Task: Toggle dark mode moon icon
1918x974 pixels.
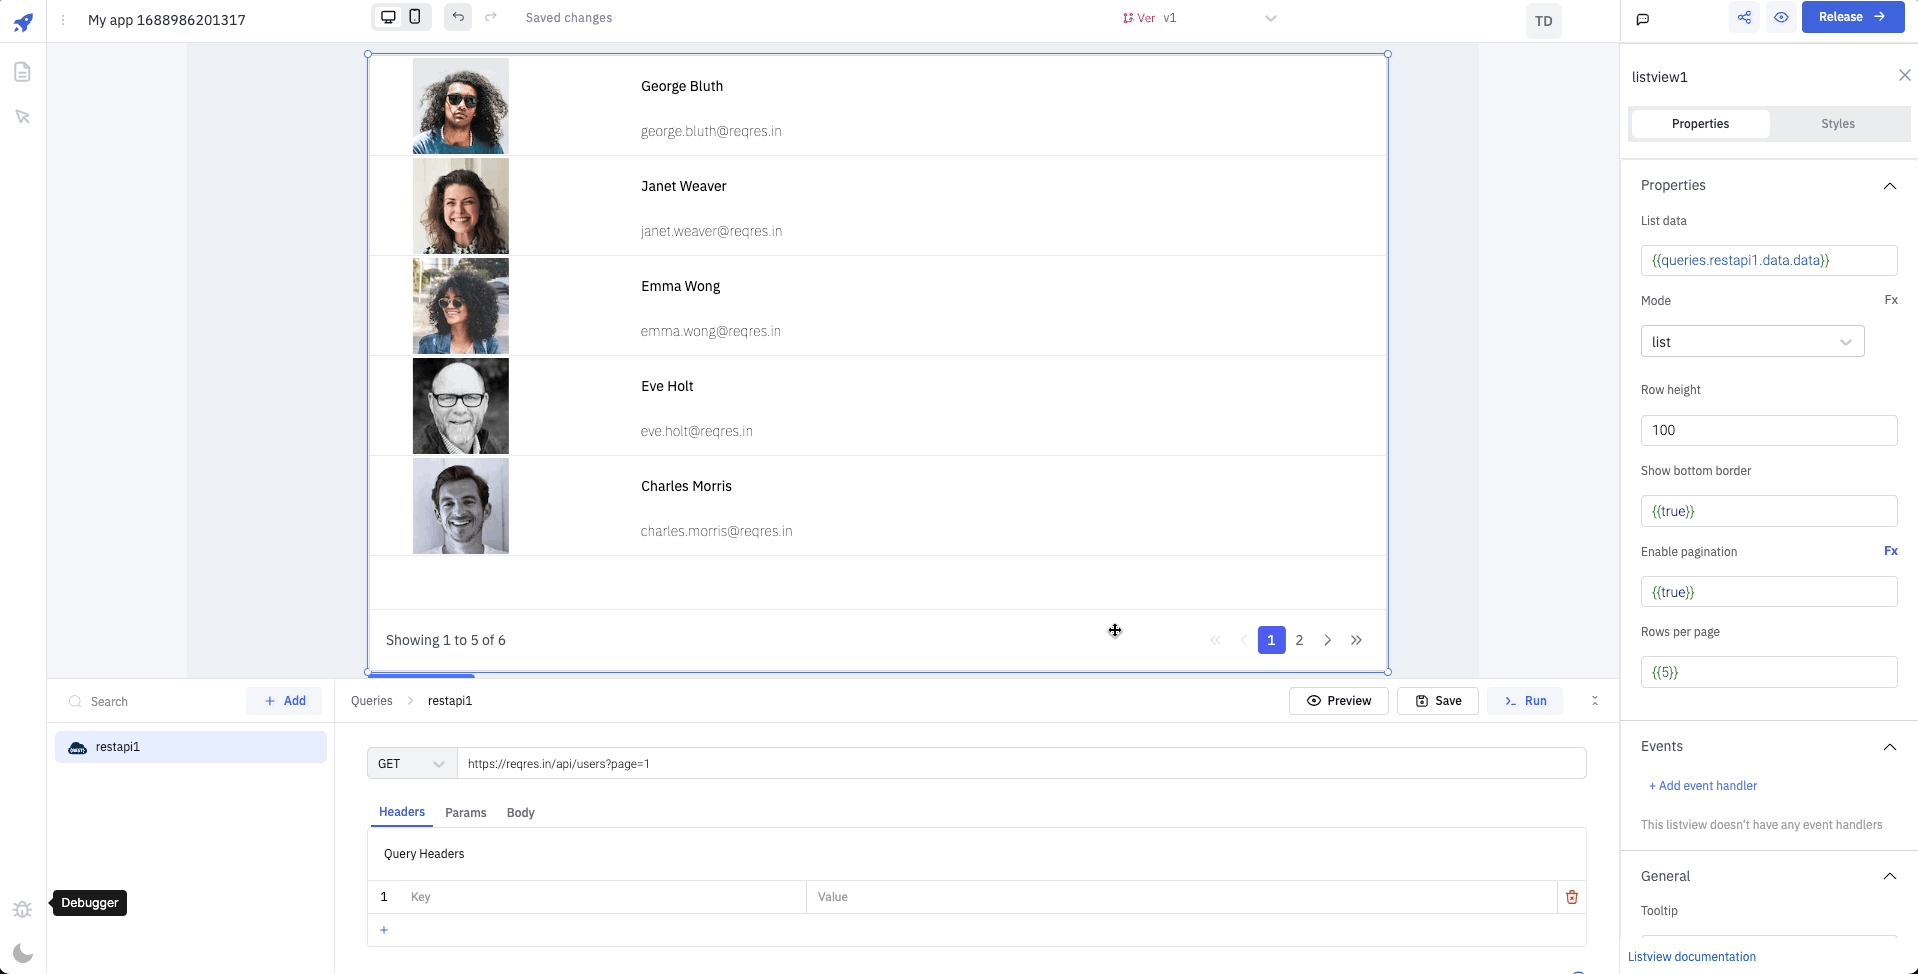Action: coord(22,953)
